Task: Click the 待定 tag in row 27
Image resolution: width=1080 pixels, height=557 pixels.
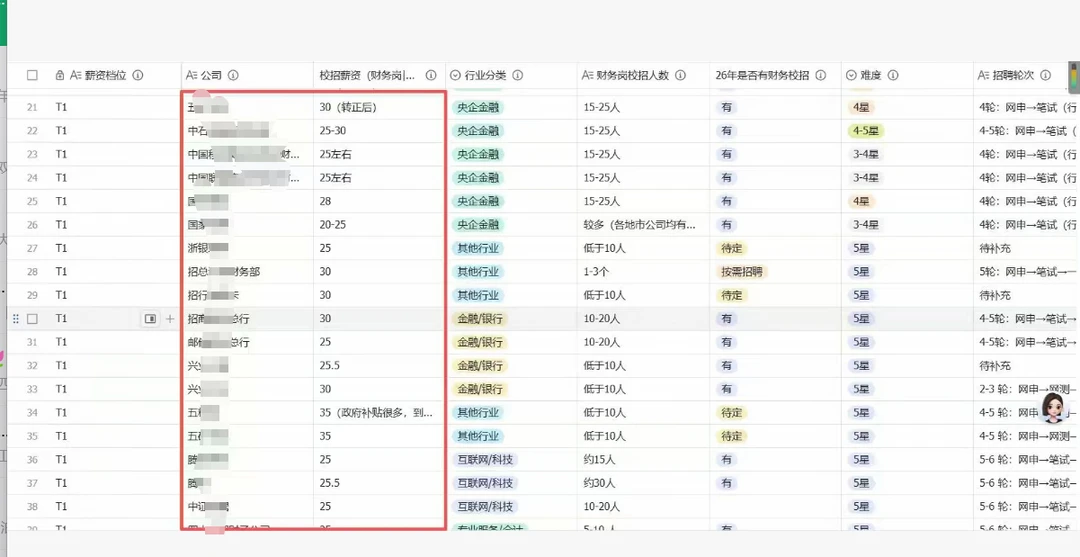Action: tap(731, 248)
